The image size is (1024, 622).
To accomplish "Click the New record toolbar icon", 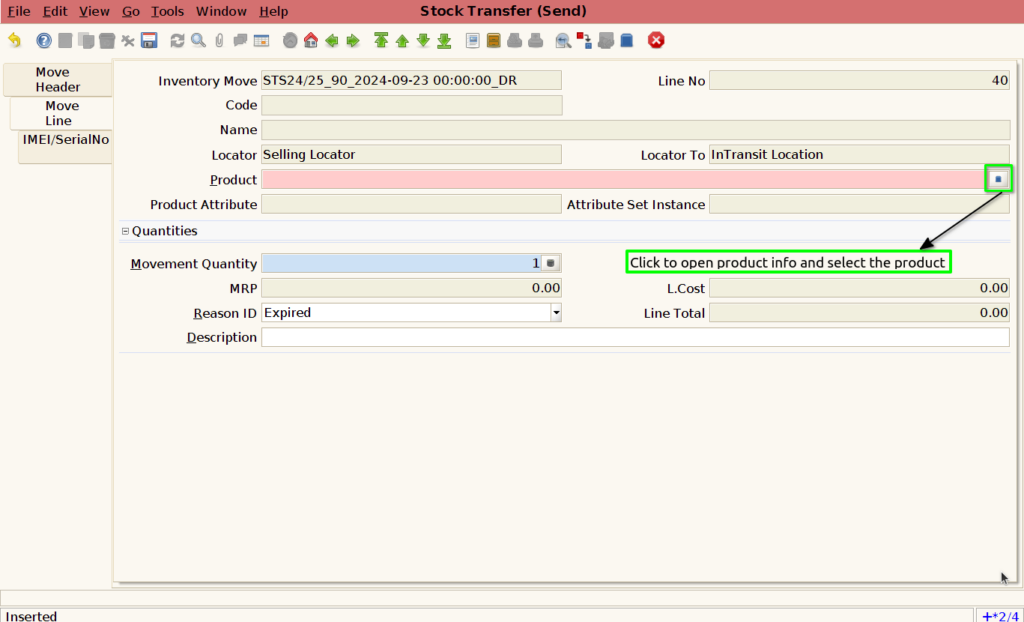I will point(65,41).
